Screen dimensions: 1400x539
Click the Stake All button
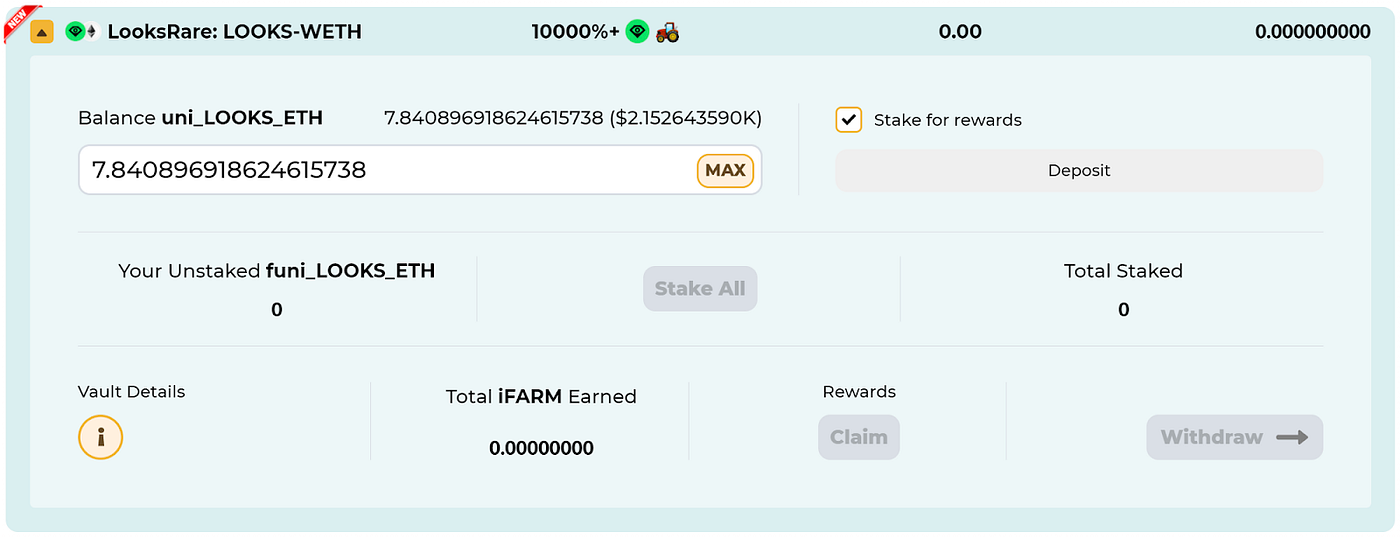[700, 289]
